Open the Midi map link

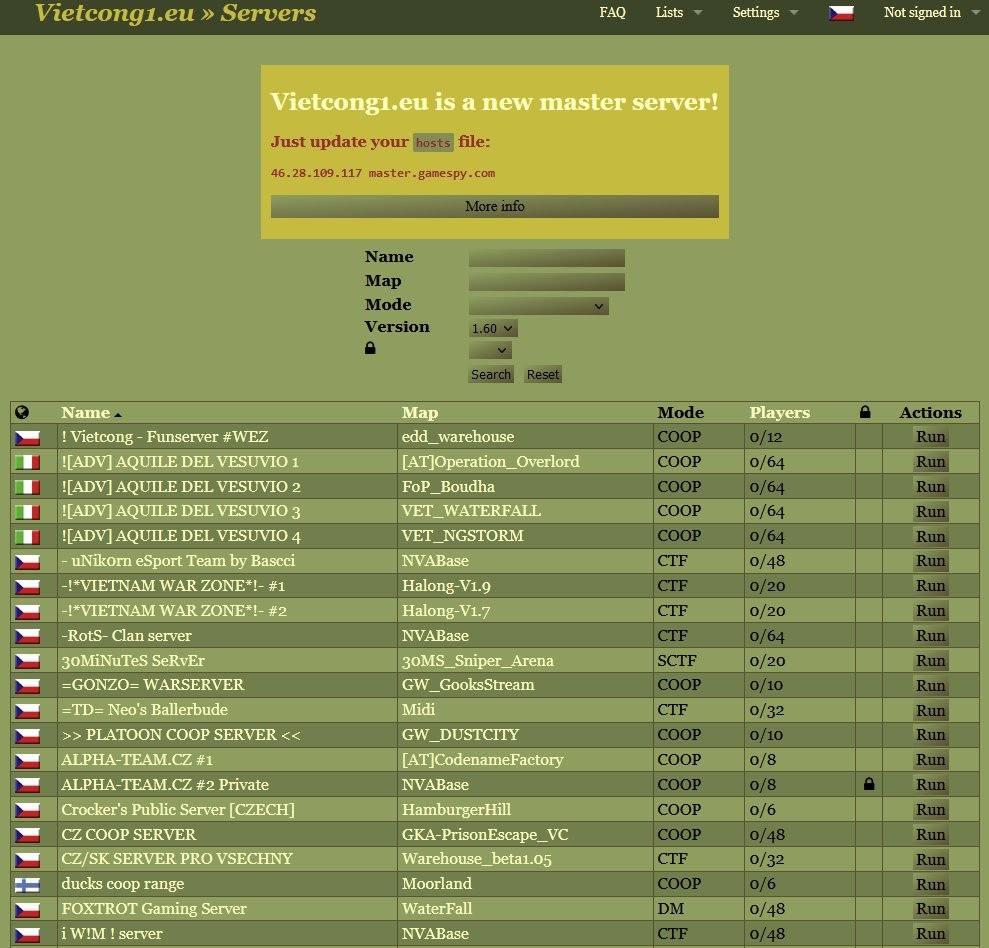pyautogui.click(x=418, y=710)
